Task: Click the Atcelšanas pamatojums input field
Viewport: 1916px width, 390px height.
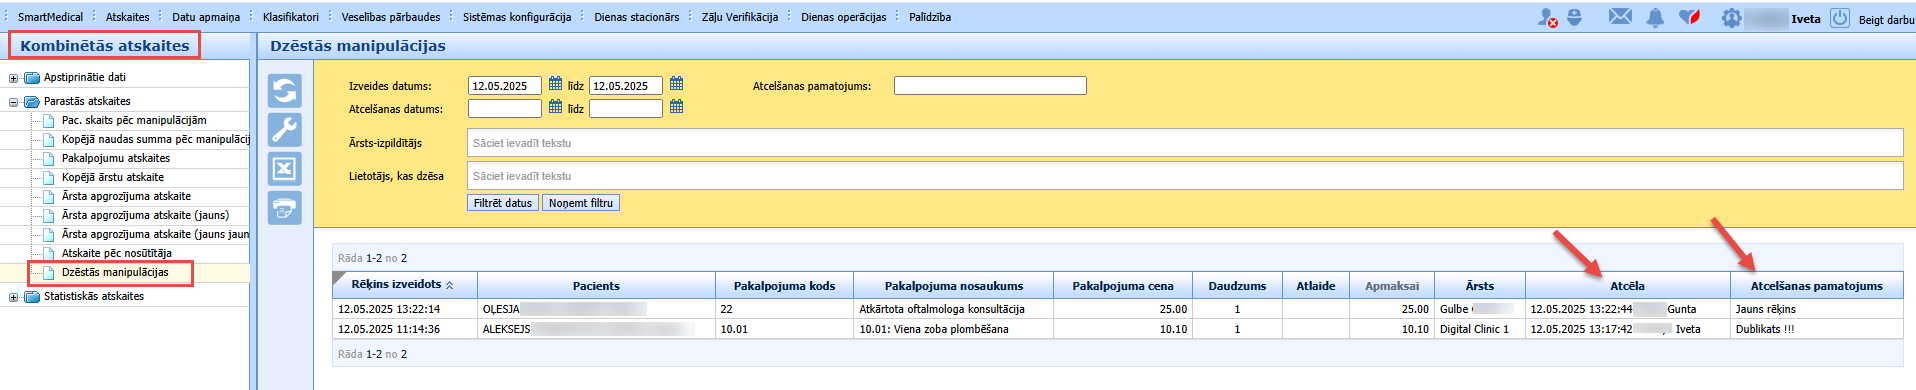Action: (x=990, y=86)
